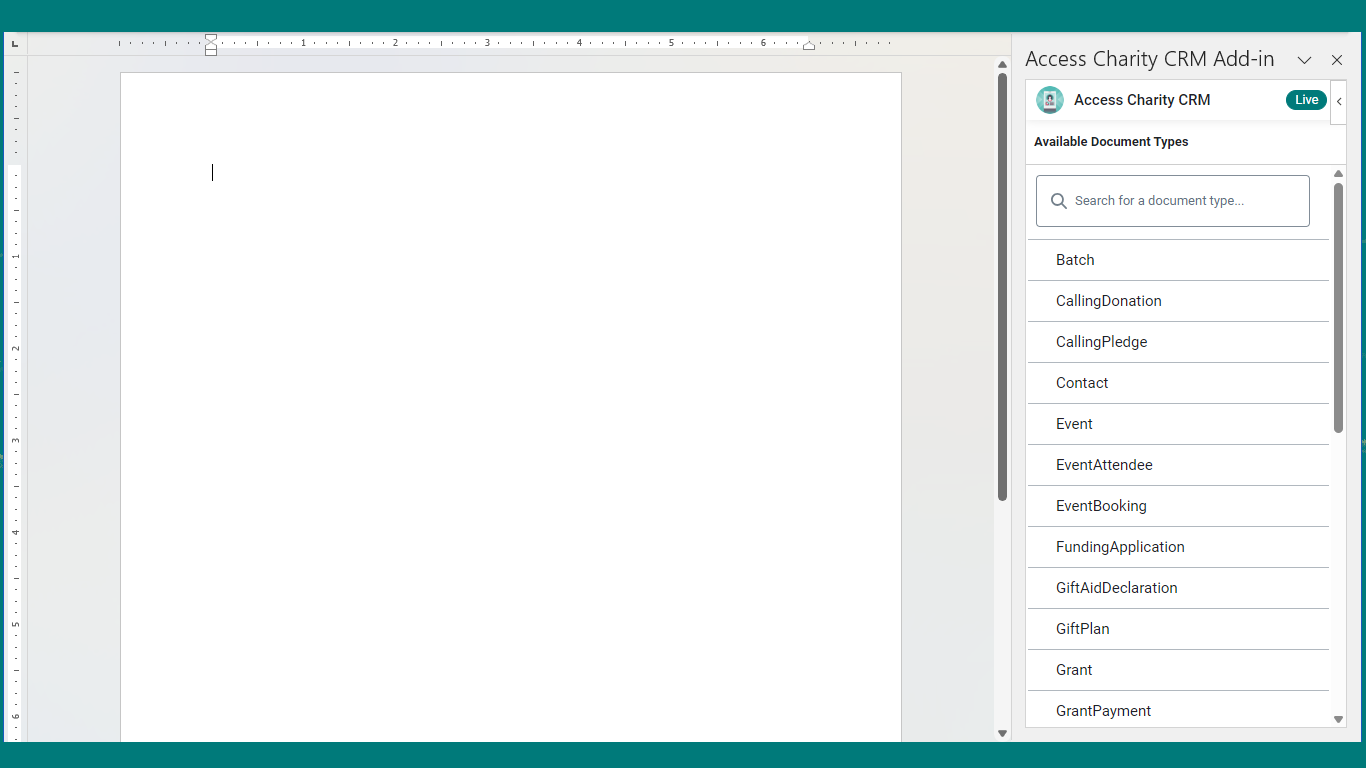Image resolution: width=1366 pixels, height=768 pixels.
Task: Click the Word document vertical scrollbar thumb
Action: pos(1002,287)
